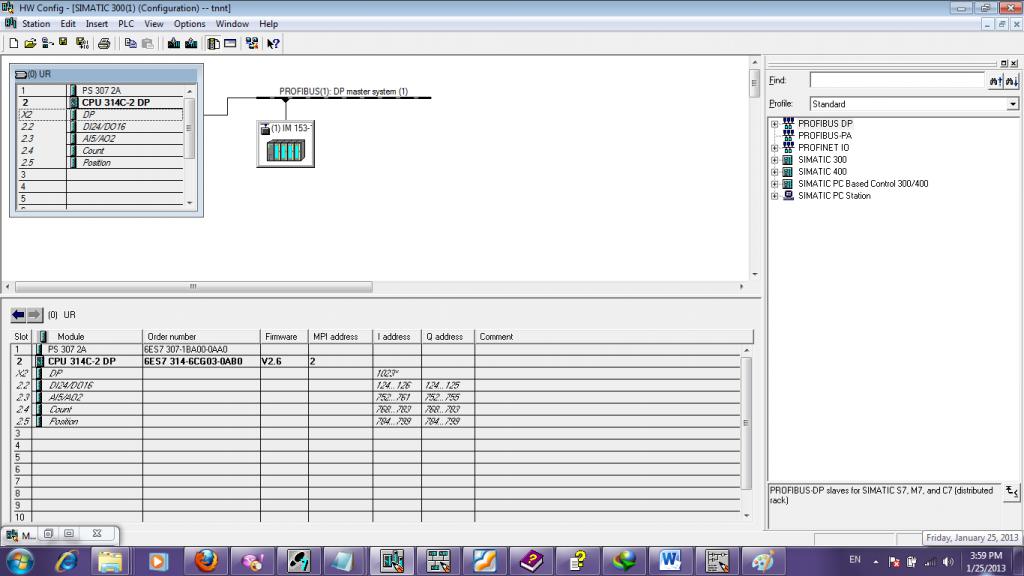Select the AI5/AO2 row in the slot table

[x=376, y=397]
